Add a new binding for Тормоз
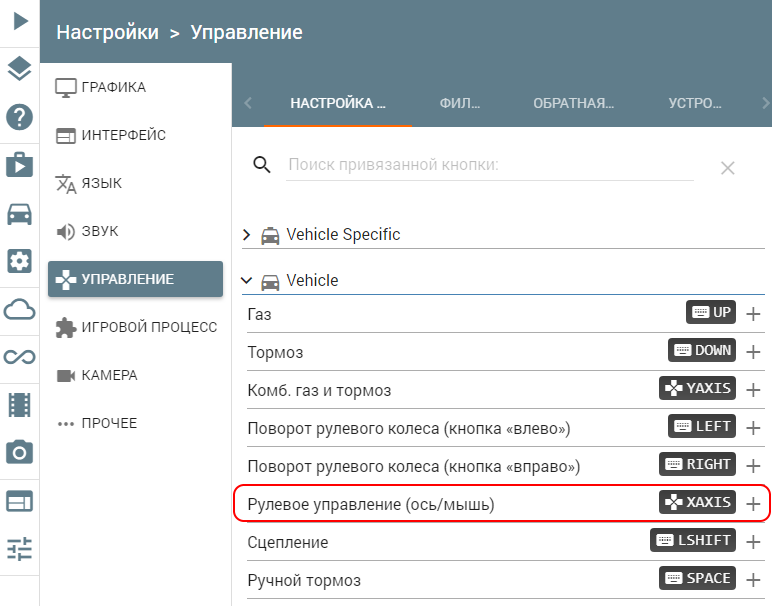This screenshot has height=606, width=772. [x=754, y=352]
